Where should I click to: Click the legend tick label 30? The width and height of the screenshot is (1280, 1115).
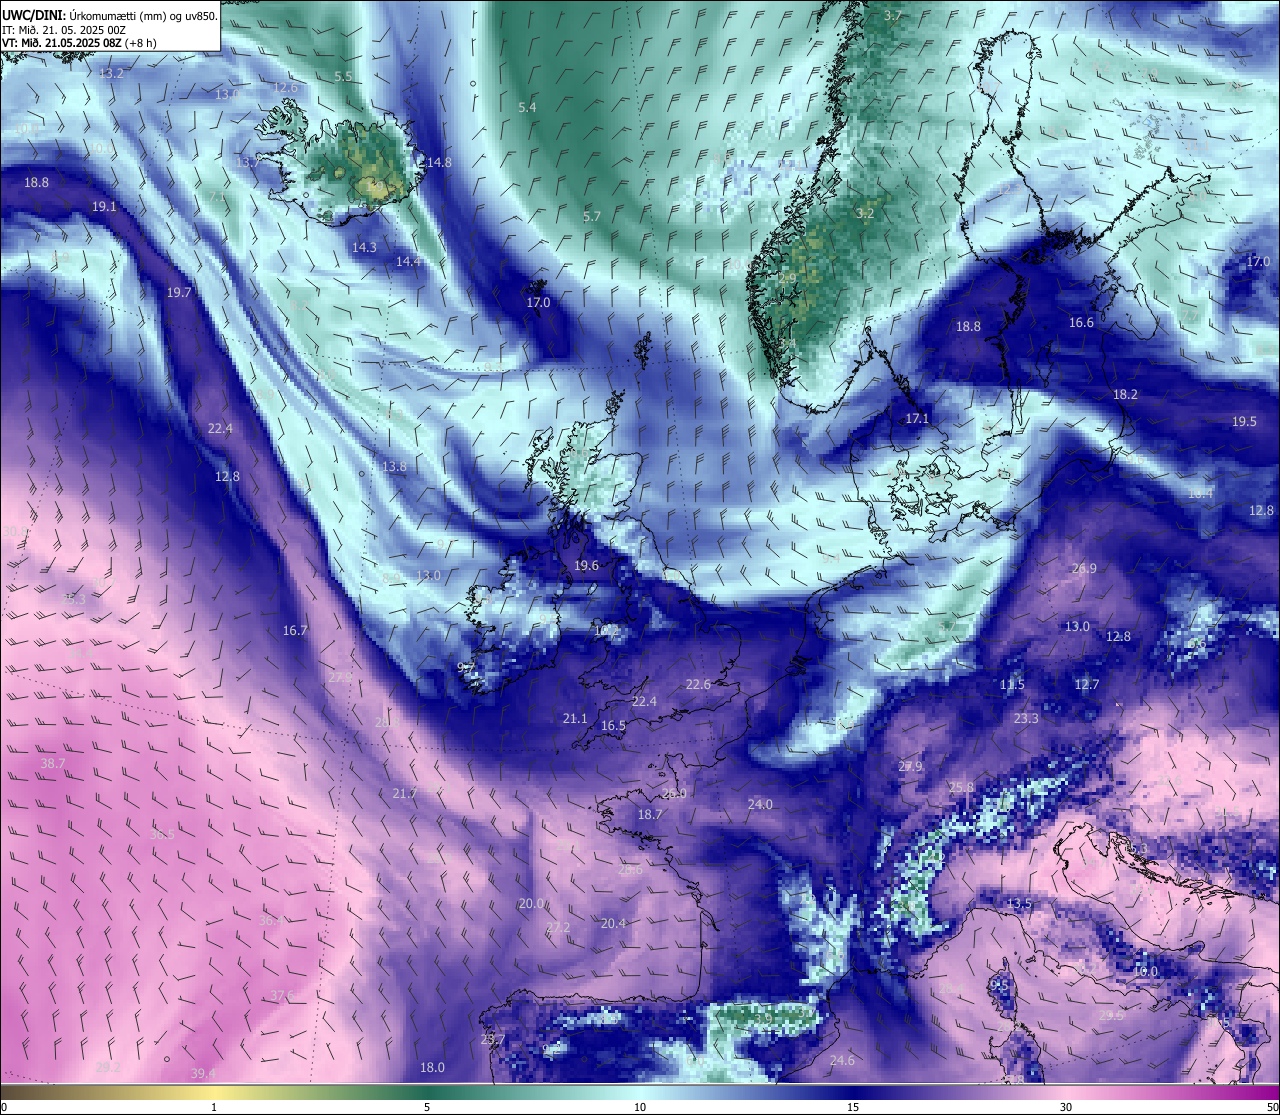1066,1107
